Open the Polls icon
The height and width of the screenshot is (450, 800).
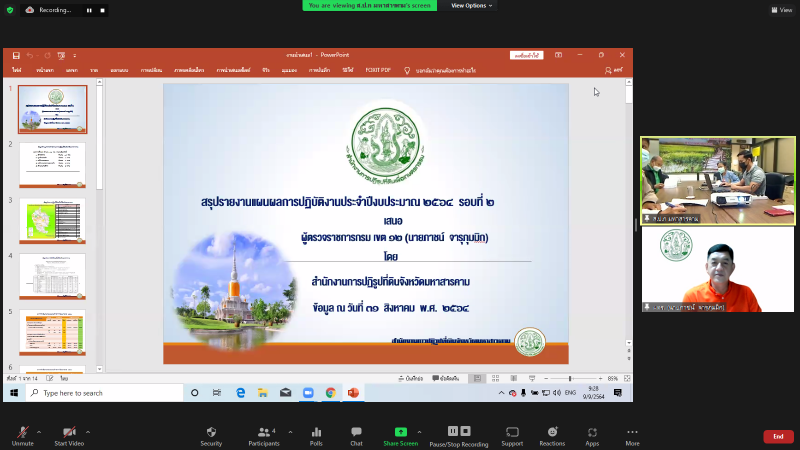click(316, 436)
